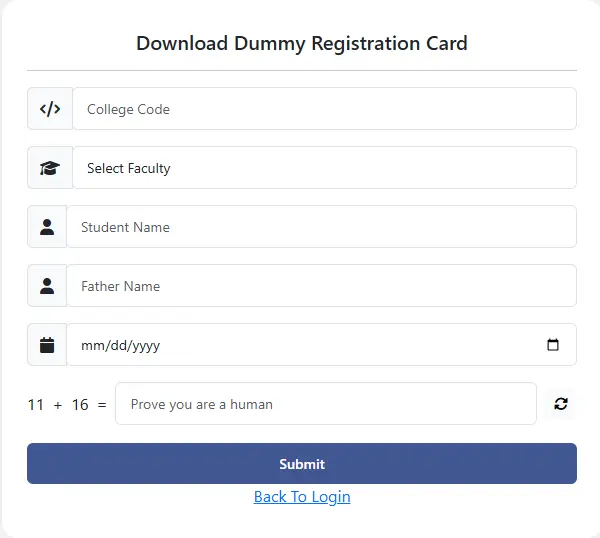The width and height of the screenshot is (600, 538).
Task: Open the Select Faculty dropdown
Action: tap(324, 168)
